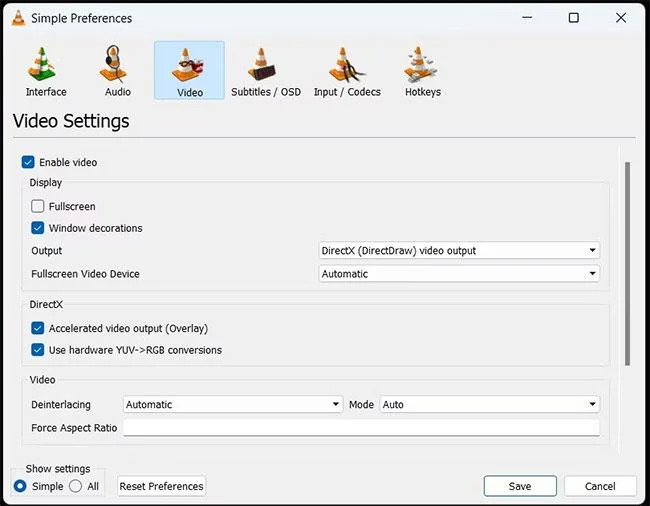Image resolution: width=650 pixels, height=506 pixels.
Task: Toggle Use hardware YUV->RGB conversions
Action: (37, 350)
